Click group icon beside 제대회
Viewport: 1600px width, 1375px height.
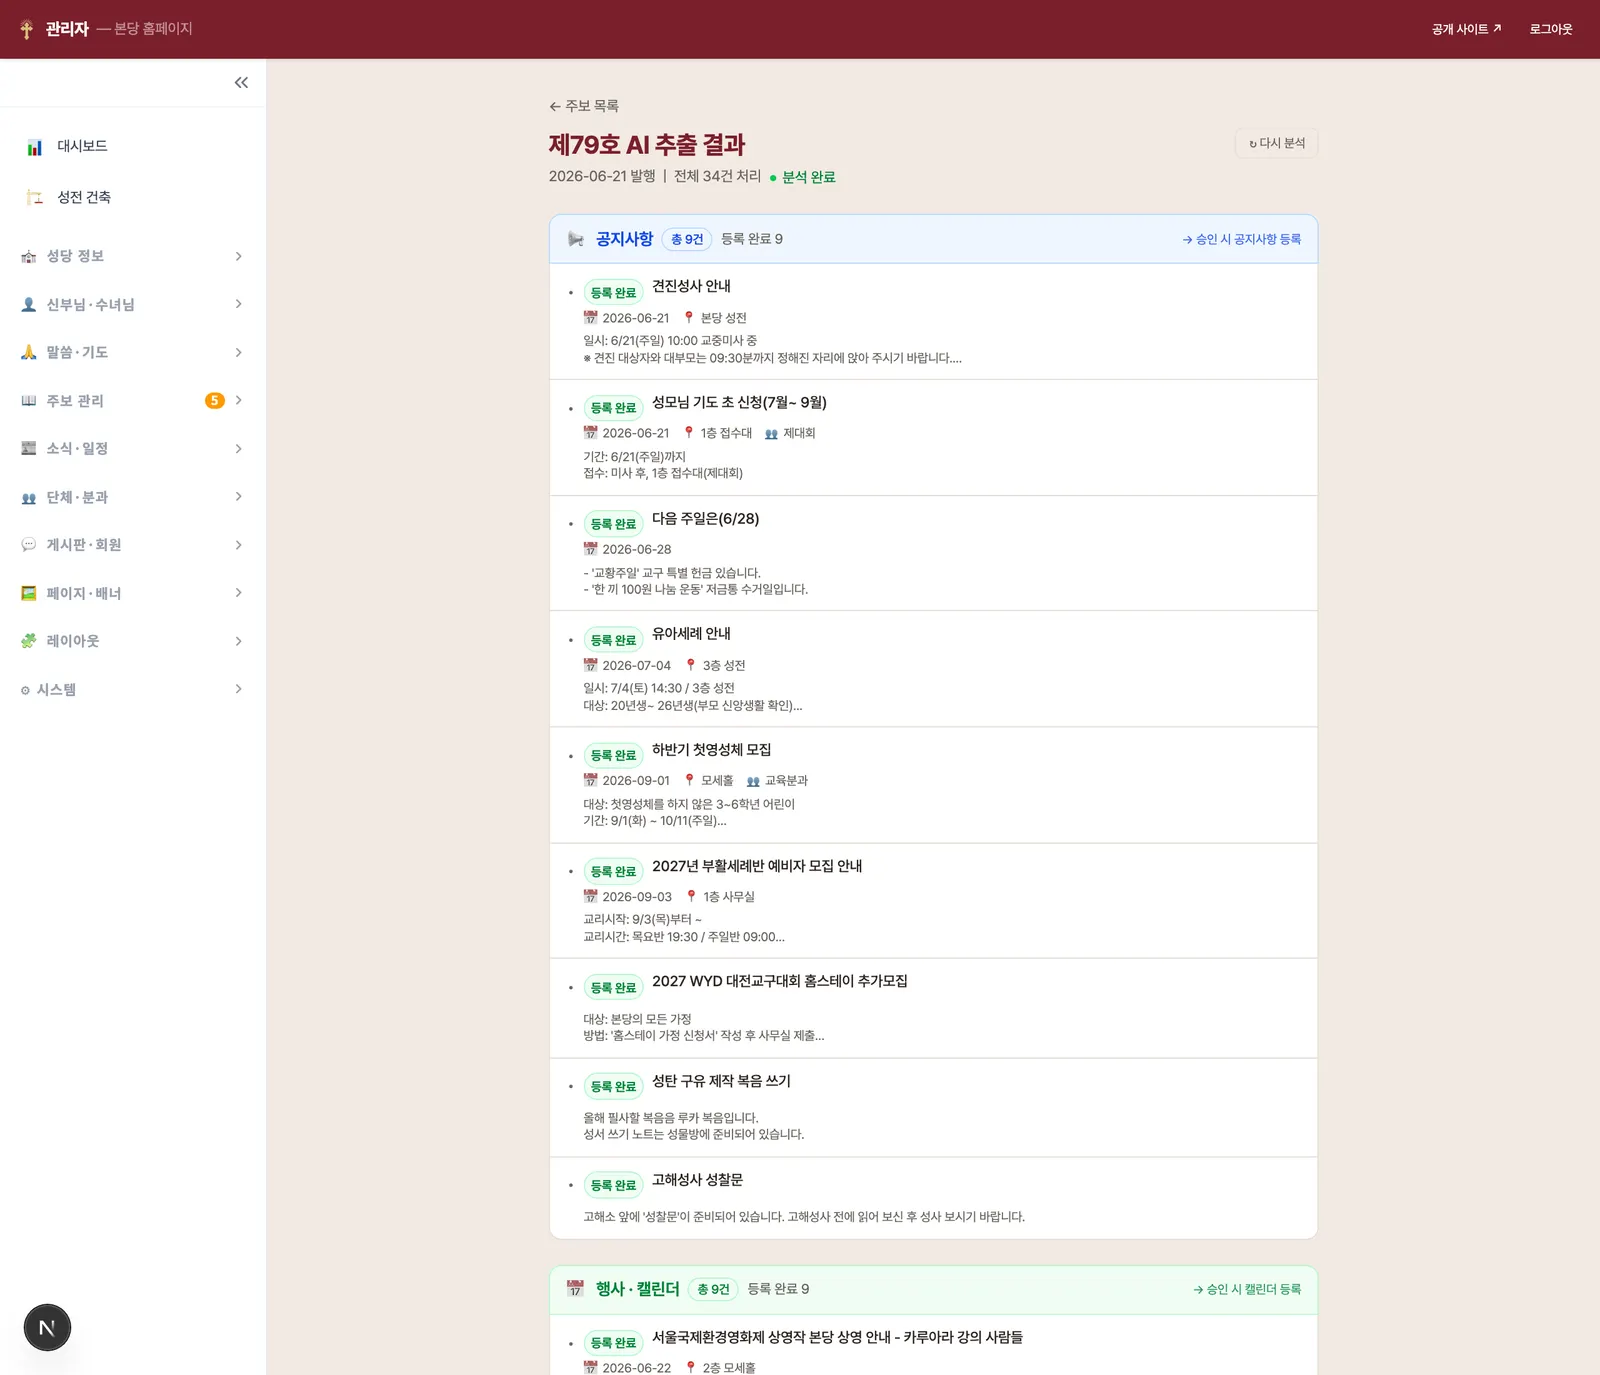[x=771, y=434]
